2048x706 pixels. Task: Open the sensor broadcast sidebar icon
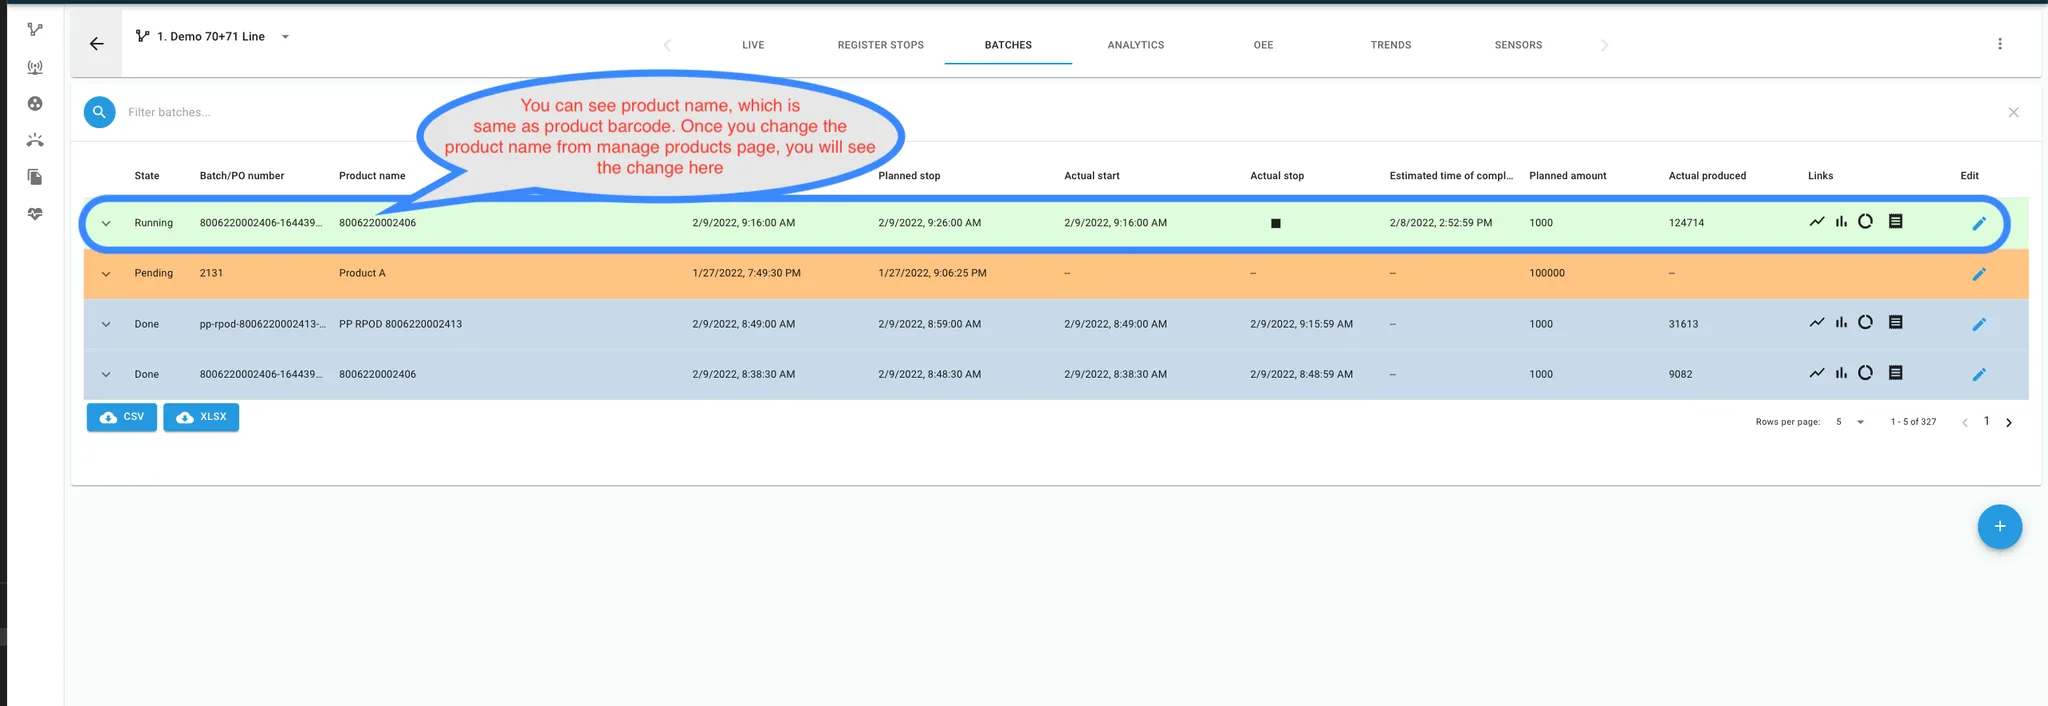[x=35, y=68]
